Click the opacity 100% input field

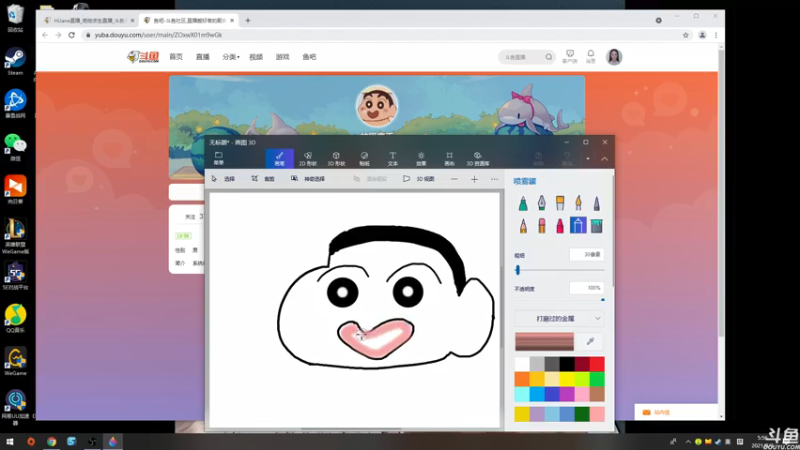(587, 288)
